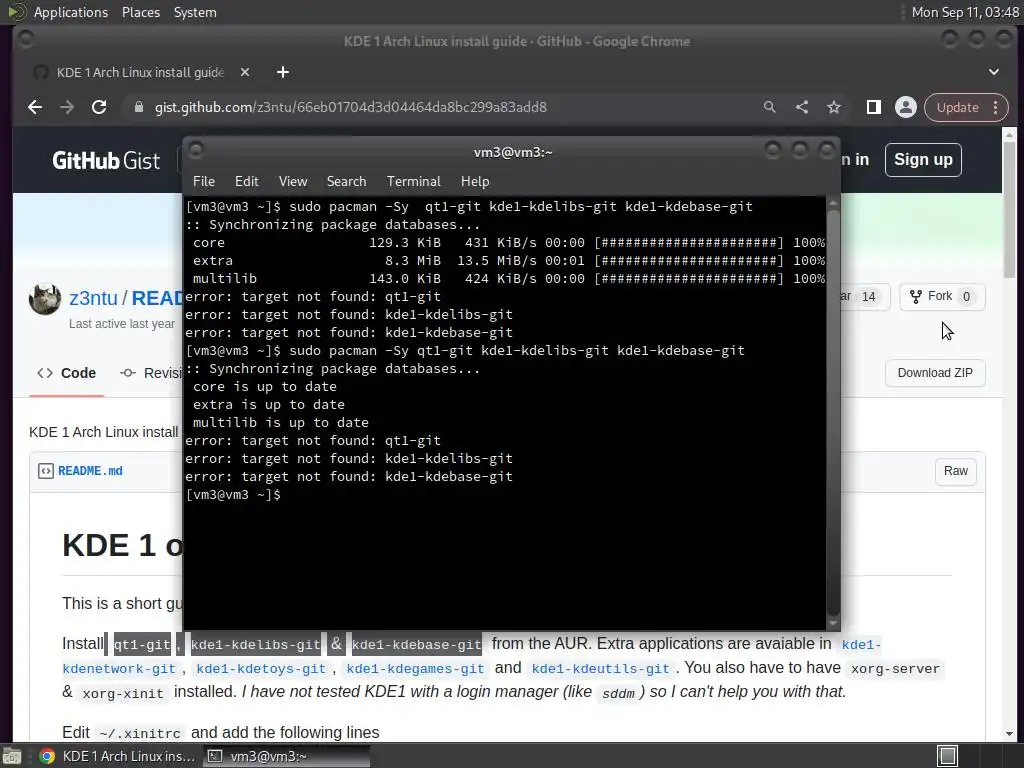Open the terminal Search menu
This screenshot has height=768, width=1024.
pyautogui.click(x=346, y=182)
